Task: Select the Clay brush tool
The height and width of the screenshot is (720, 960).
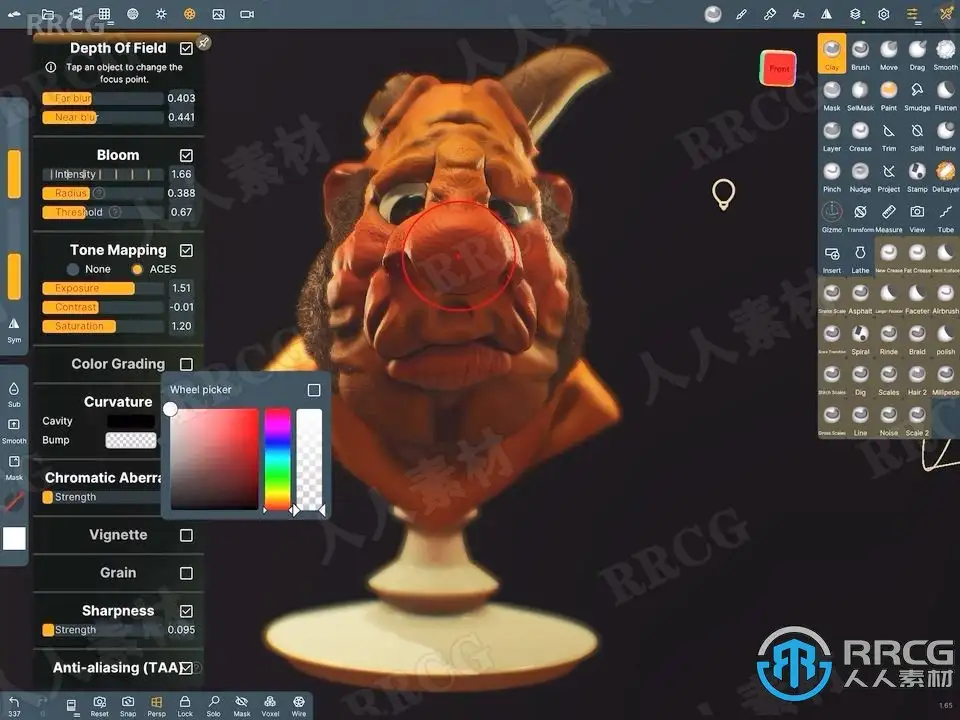Action: (831, 54)
